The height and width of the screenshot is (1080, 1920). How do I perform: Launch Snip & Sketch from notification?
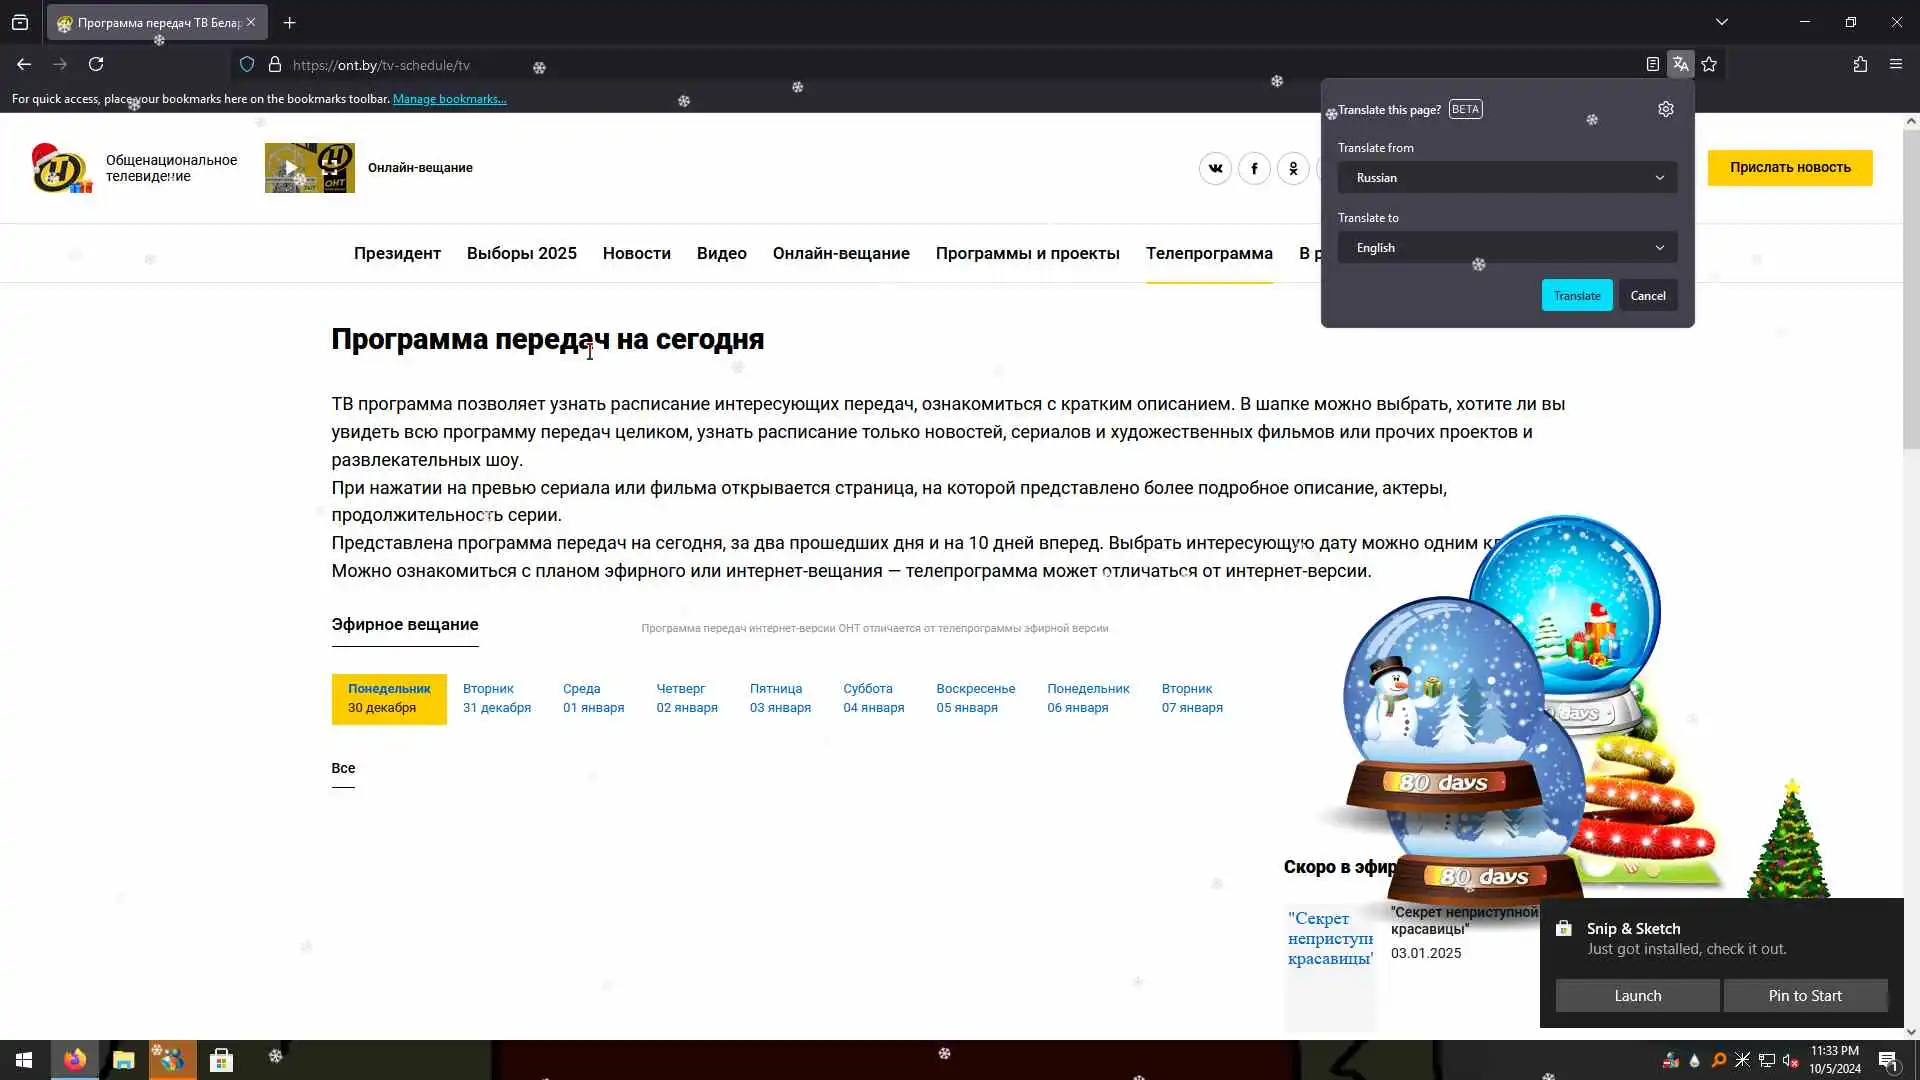[1637, 996]
